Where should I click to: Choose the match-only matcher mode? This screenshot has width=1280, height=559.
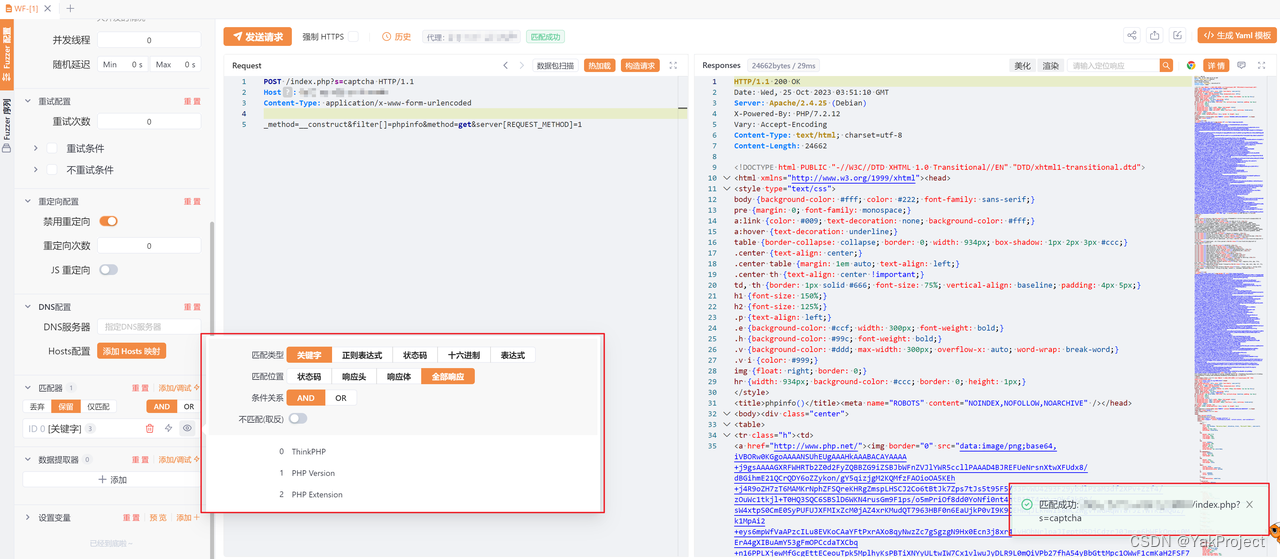coord(99,407)
